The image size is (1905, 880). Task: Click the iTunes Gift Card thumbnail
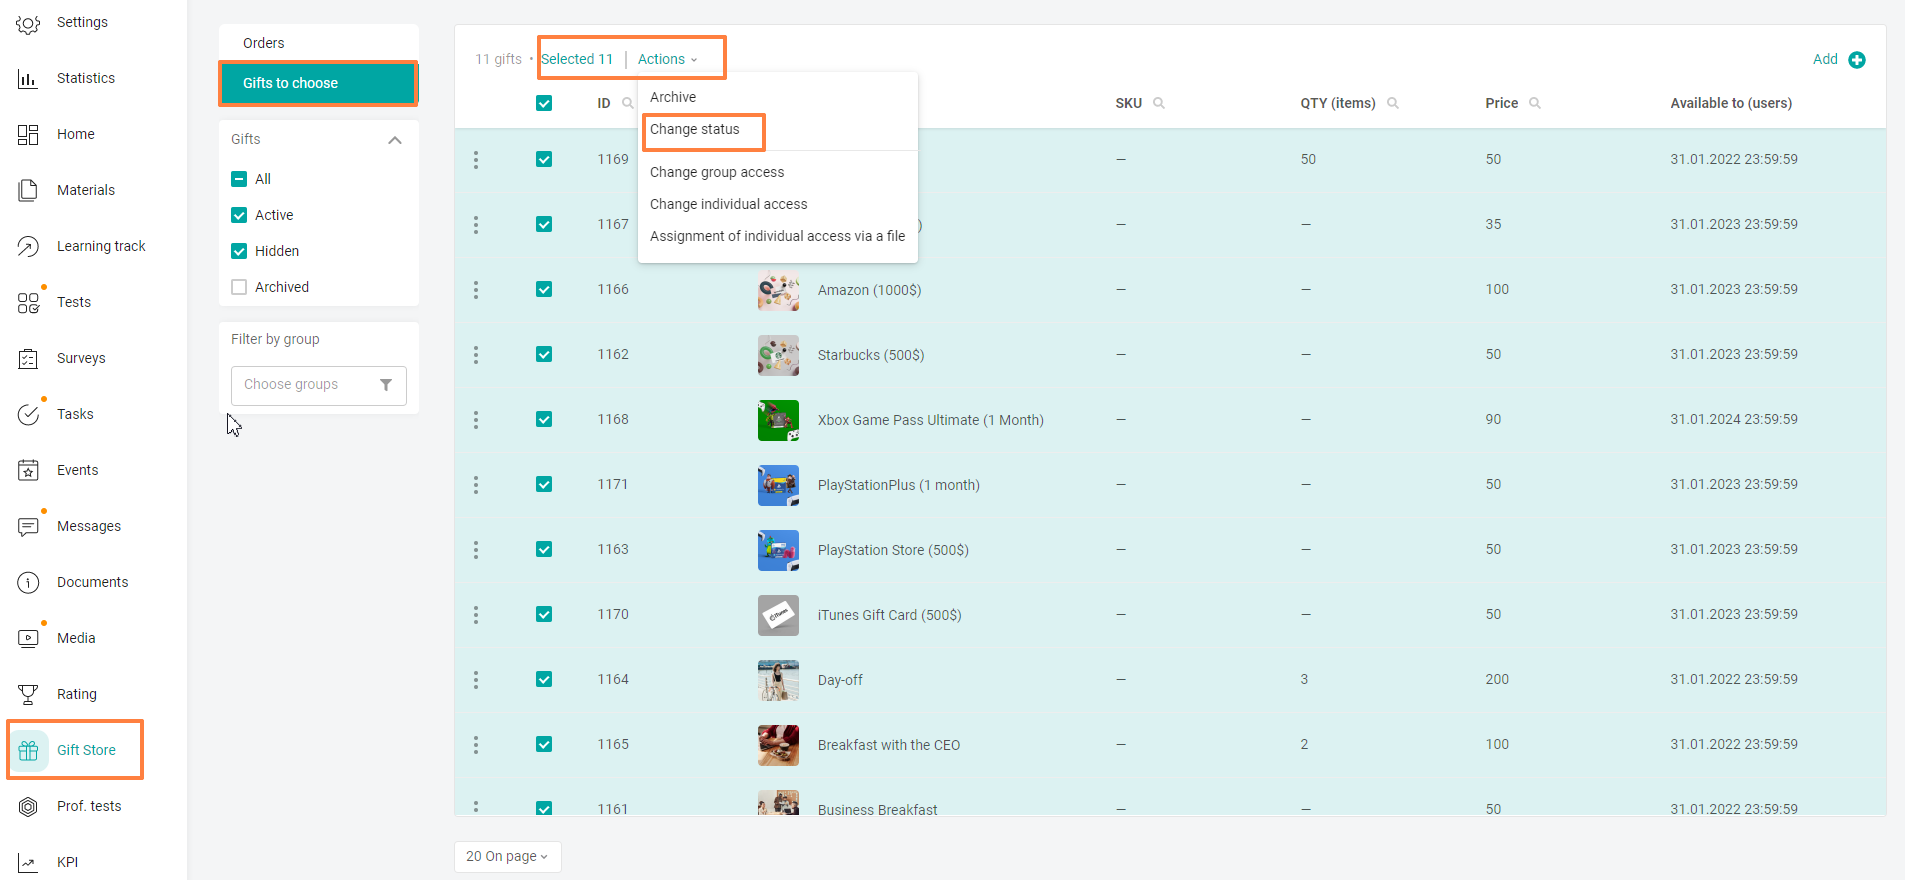(778, 615)
